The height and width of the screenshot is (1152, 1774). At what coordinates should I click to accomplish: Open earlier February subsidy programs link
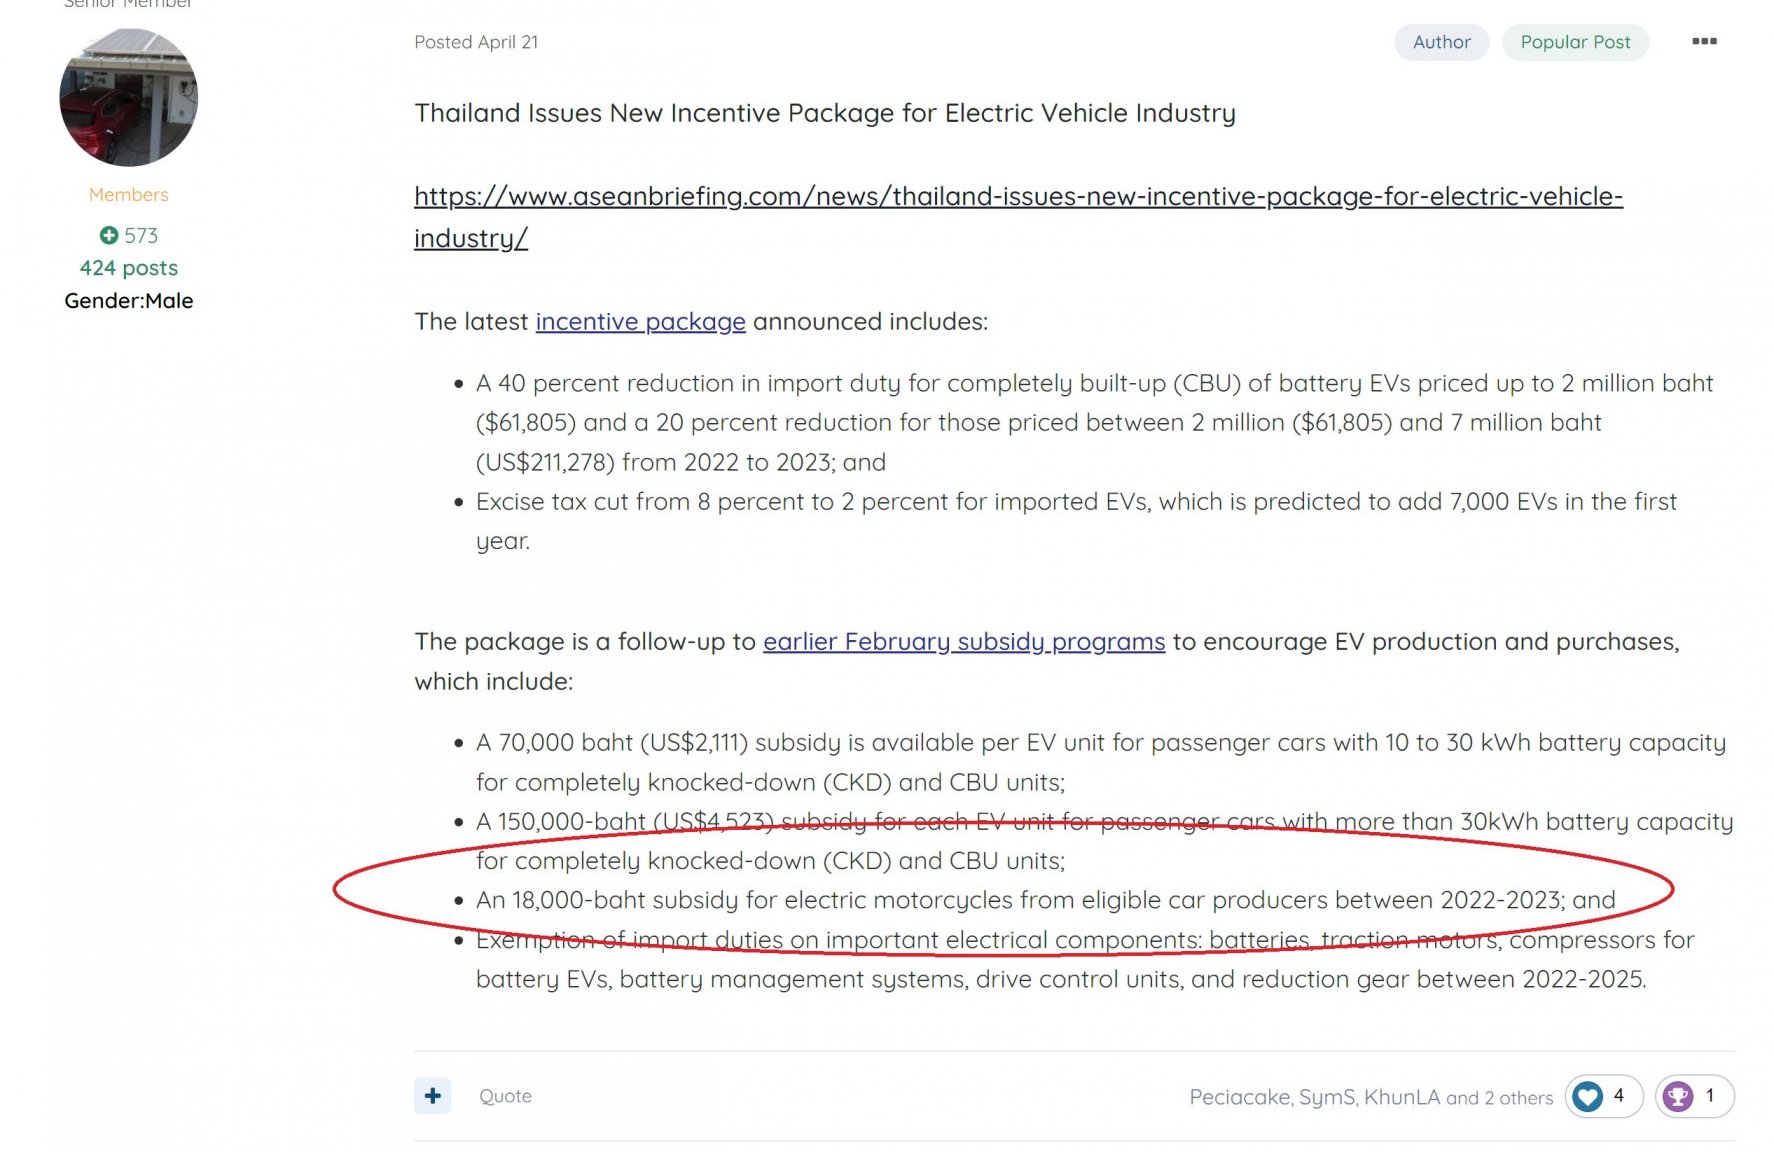(x=964, y=641)
